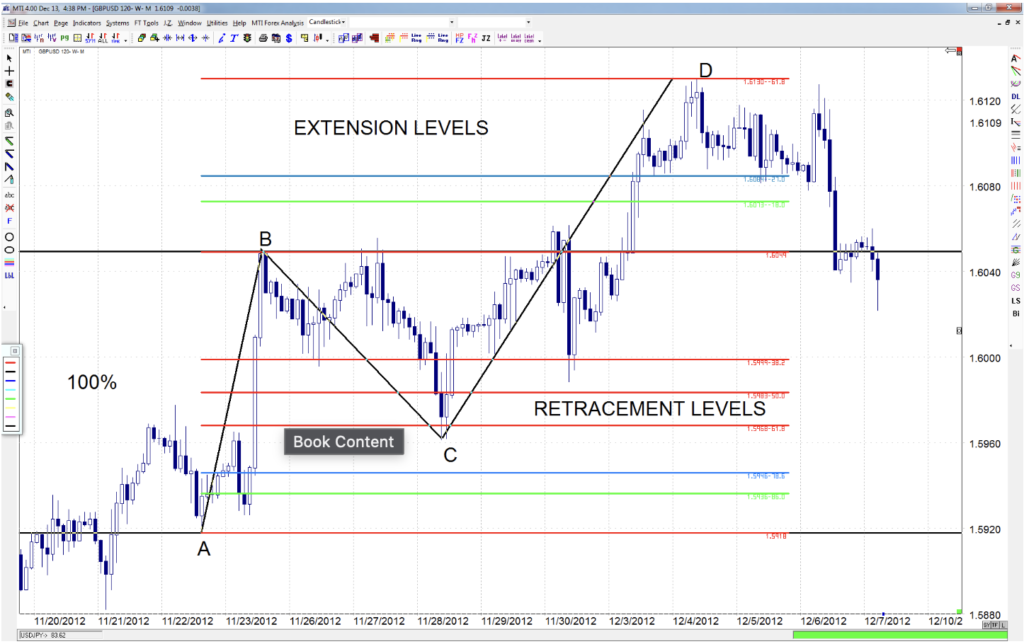Select the crosshair cursor tool
1024x644 pixels.
coord(10,72)
